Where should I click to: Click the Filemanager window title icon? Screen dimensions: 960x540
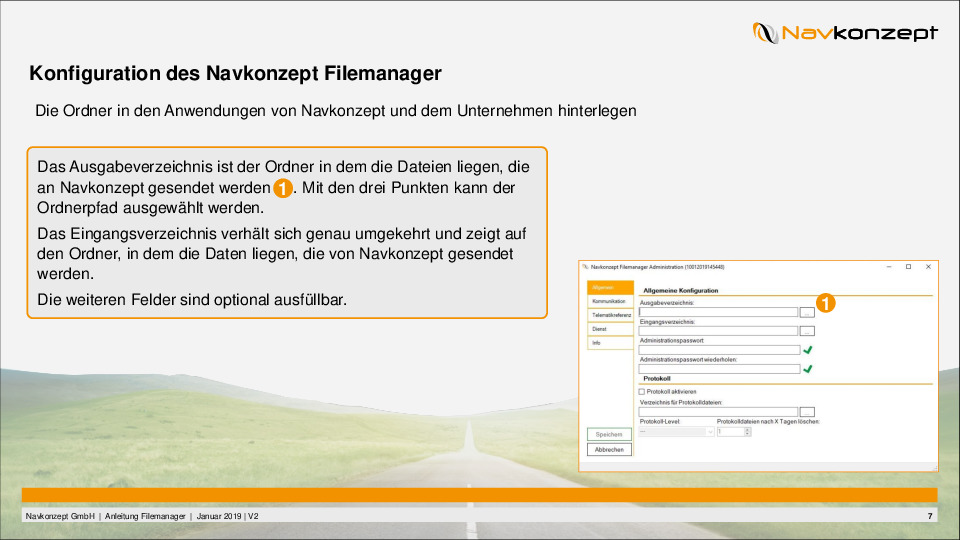pyautogui.click(x=585, y=267)
